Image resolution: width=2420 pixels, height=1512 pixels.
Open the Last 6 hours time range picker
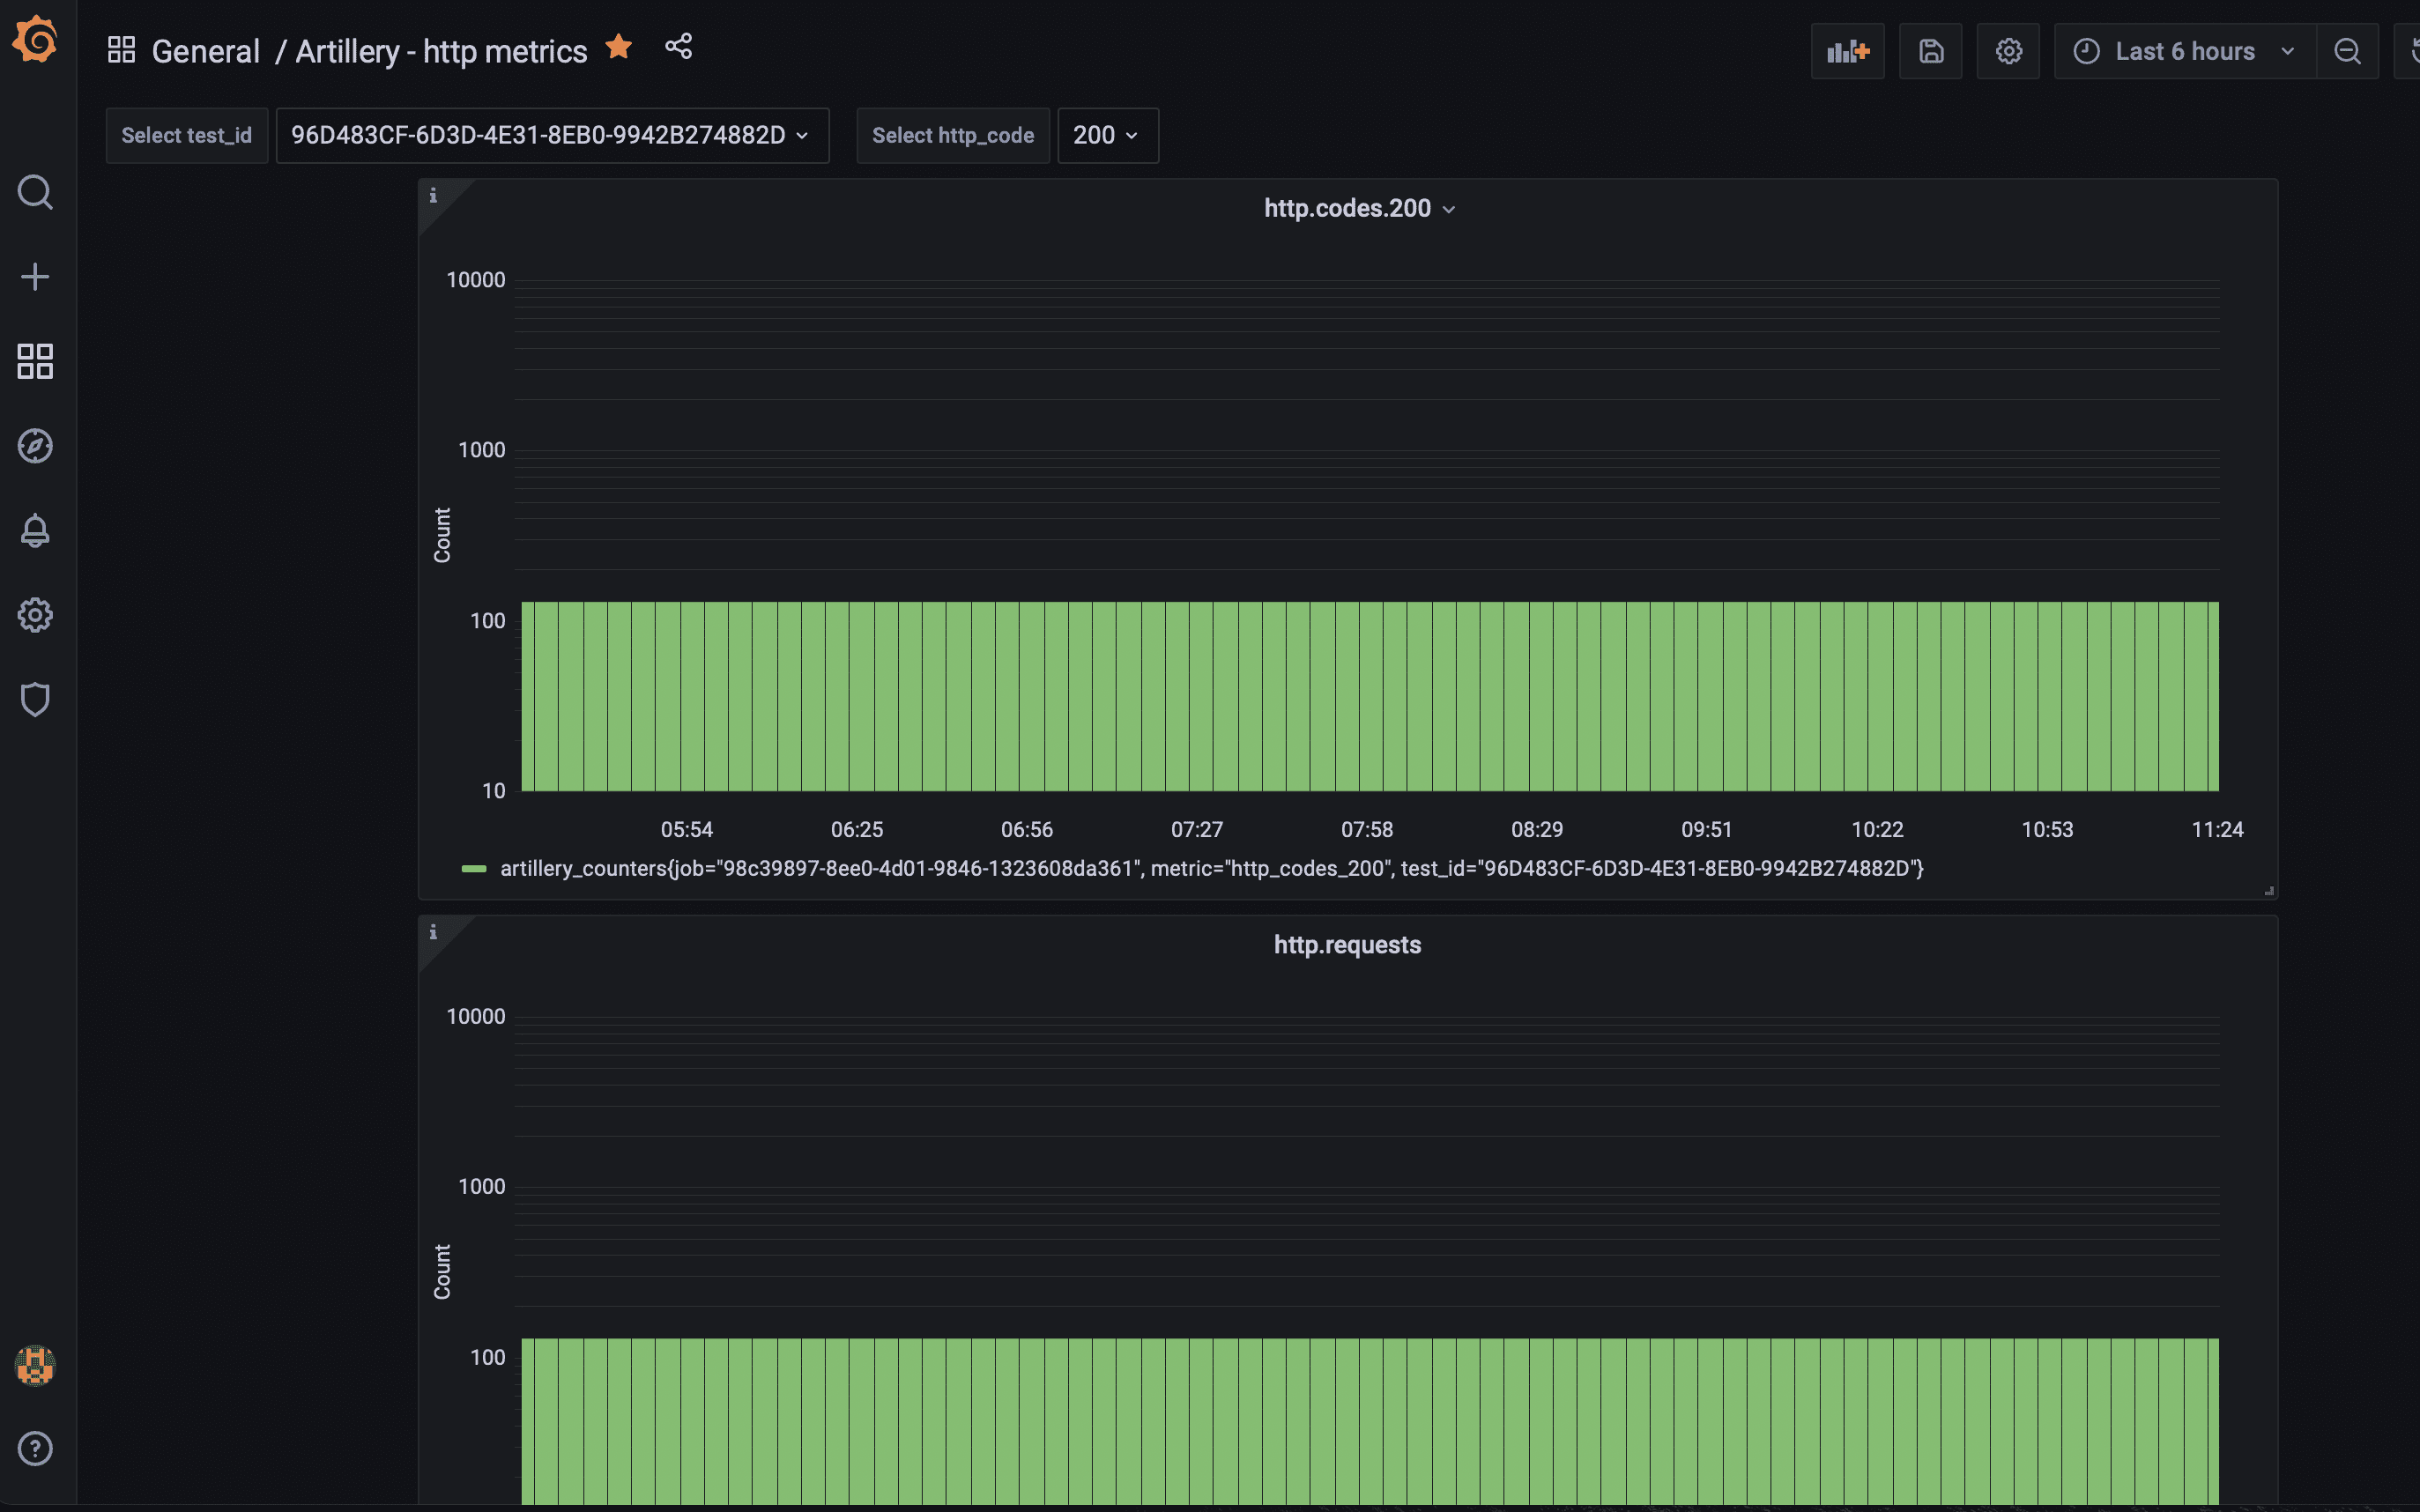[x=2183, y=50]
